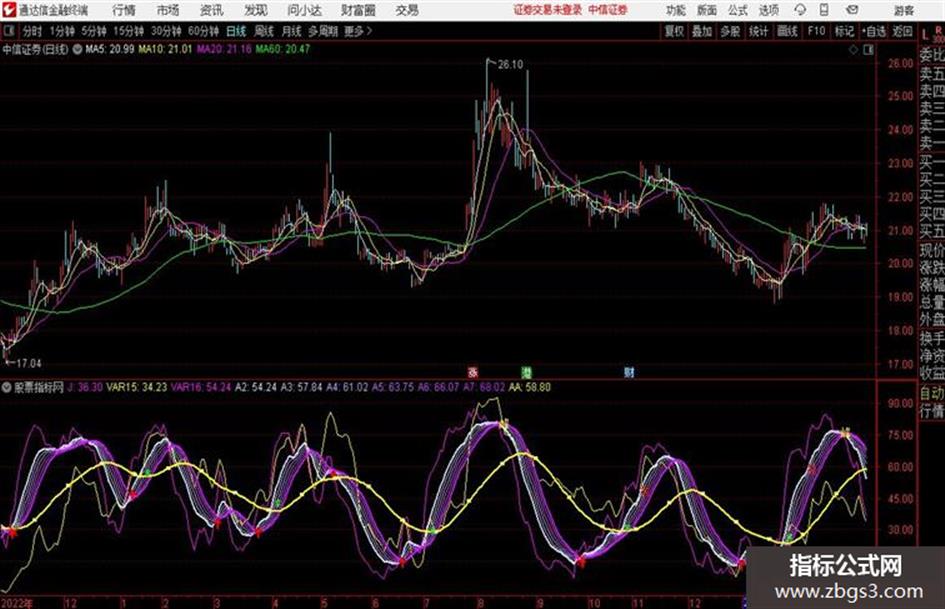Image resolution: width=945 pixels, height=609 pixels.
Task: Open the mail envelope icon
Action: click(x=852, y=10)
